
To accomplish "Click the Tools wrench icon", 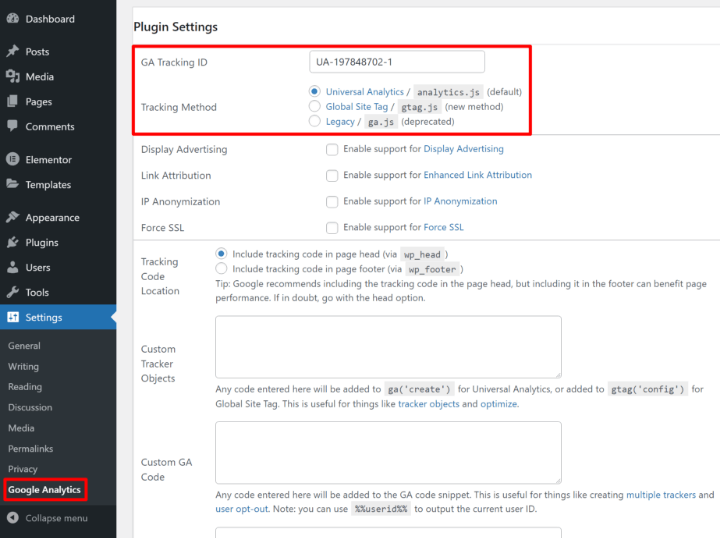I will click(12, 292).
